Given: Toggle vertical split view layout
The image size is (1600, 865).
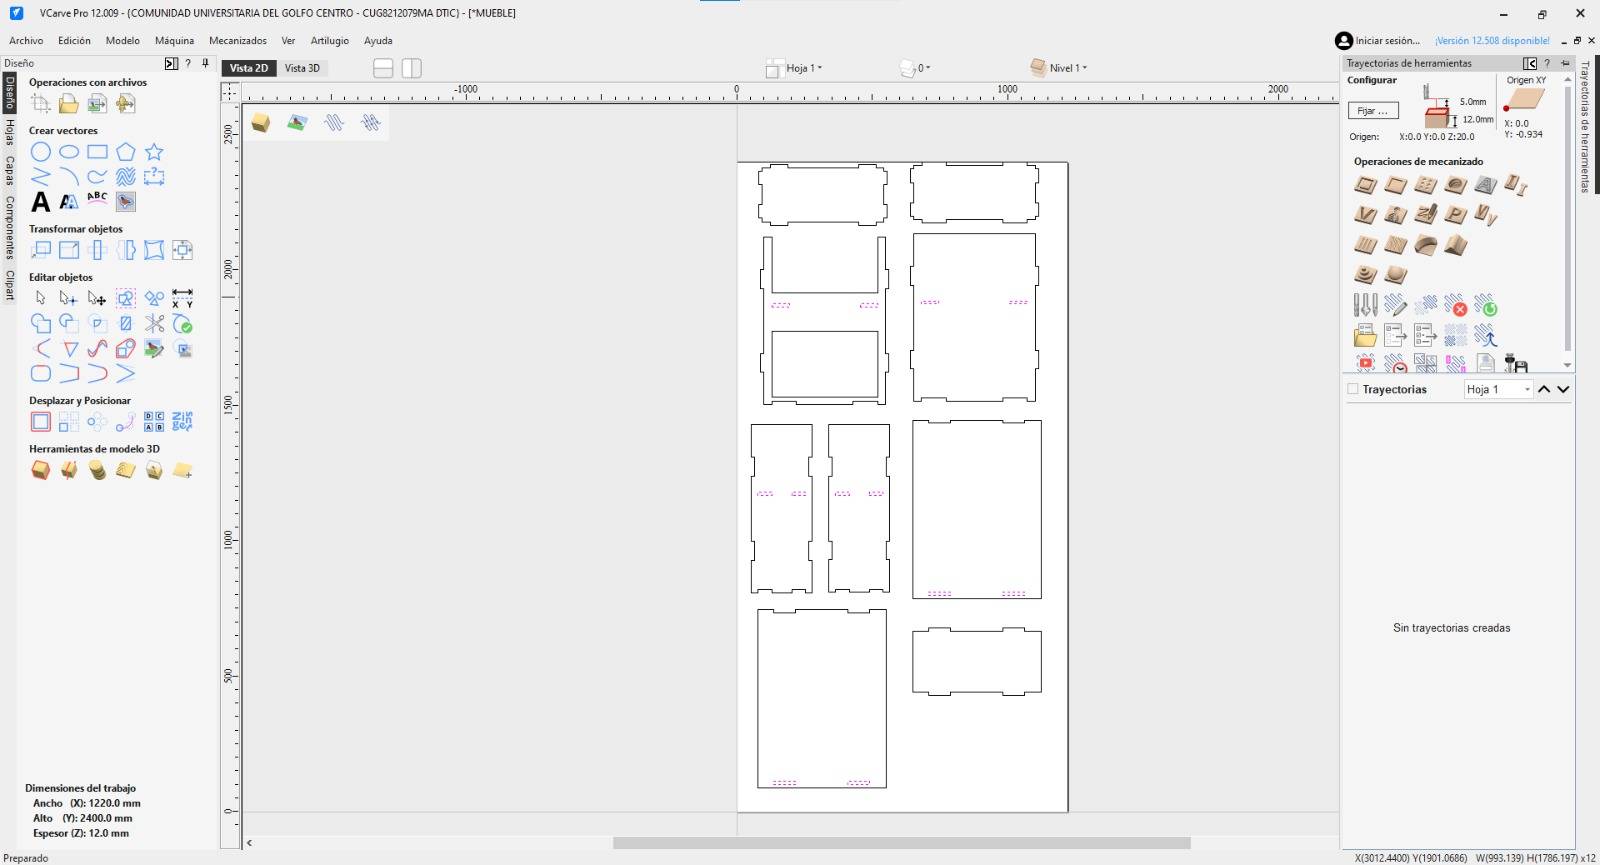Looking at the screenshot, I should (412, 68).
